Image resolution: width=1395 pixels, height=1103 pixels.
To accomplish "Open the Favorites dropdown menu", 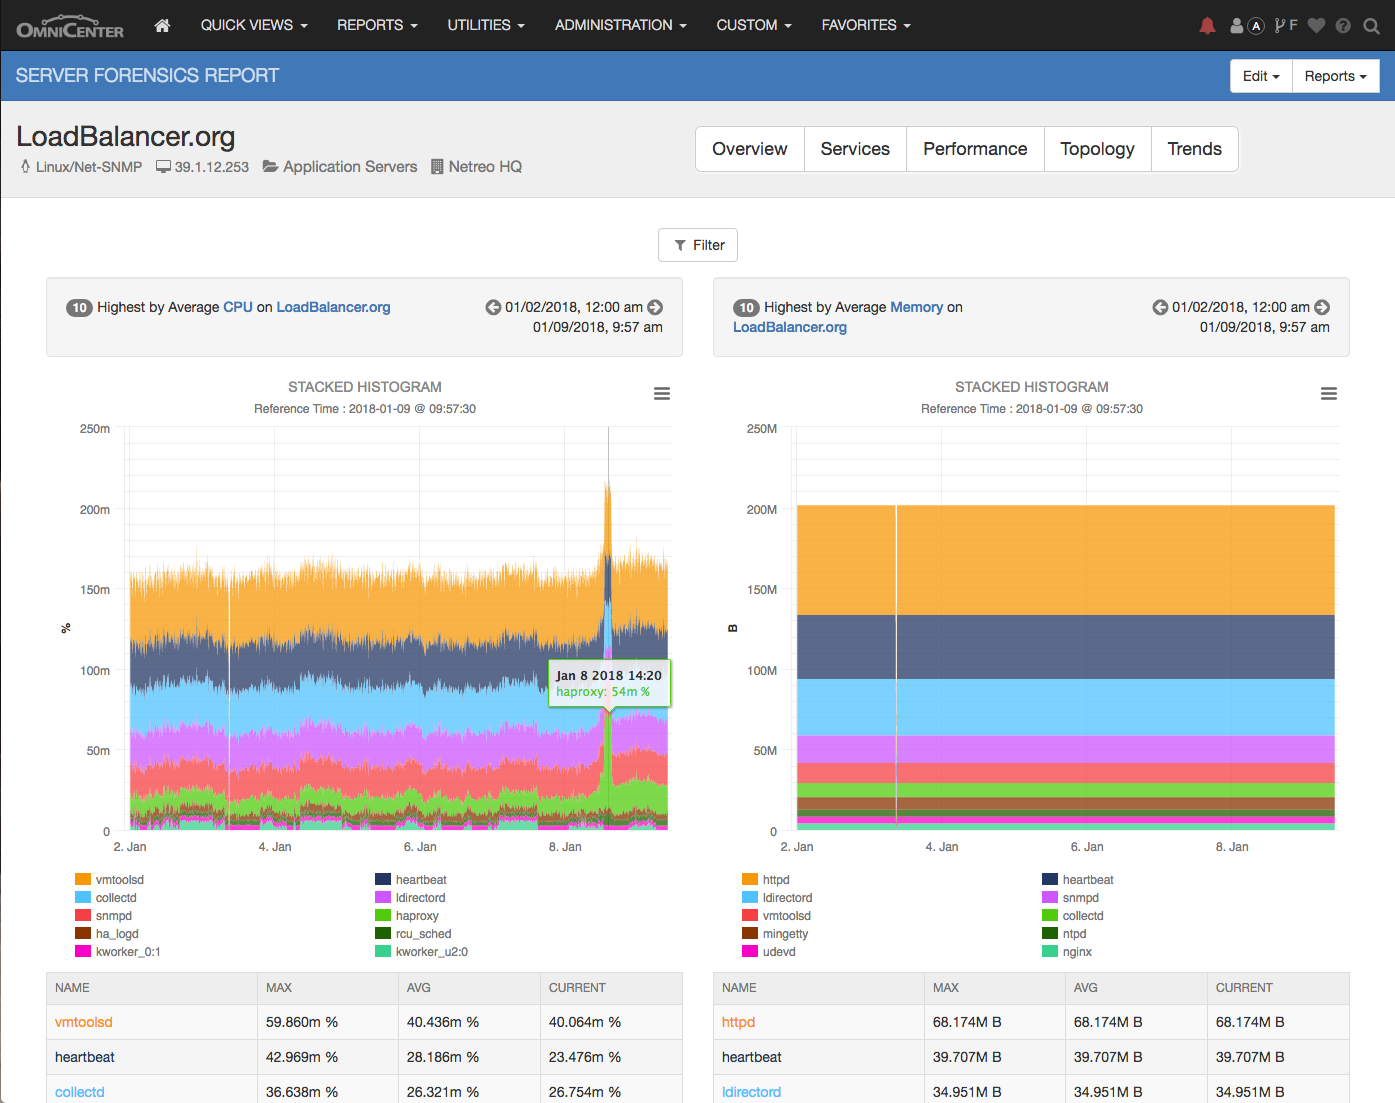I will click(x=866, y=25).
